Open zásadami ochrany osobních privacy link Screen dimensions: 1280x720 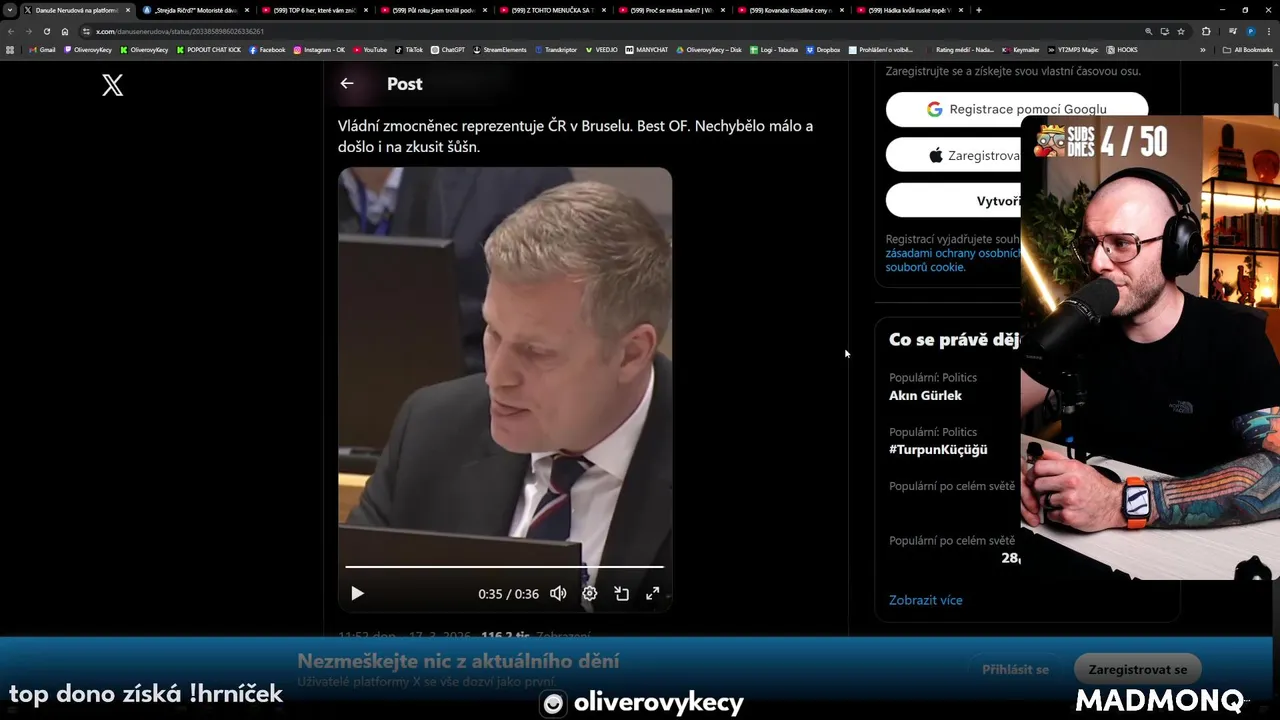tap(953, 253)
